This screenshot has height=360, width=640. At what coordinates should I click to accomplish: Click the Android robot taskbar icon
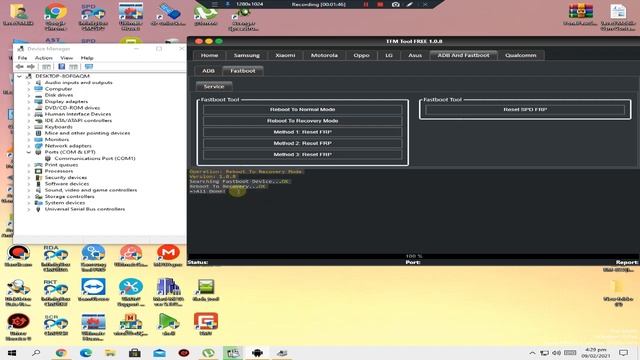pyautogui.click(x=257, y=353)
